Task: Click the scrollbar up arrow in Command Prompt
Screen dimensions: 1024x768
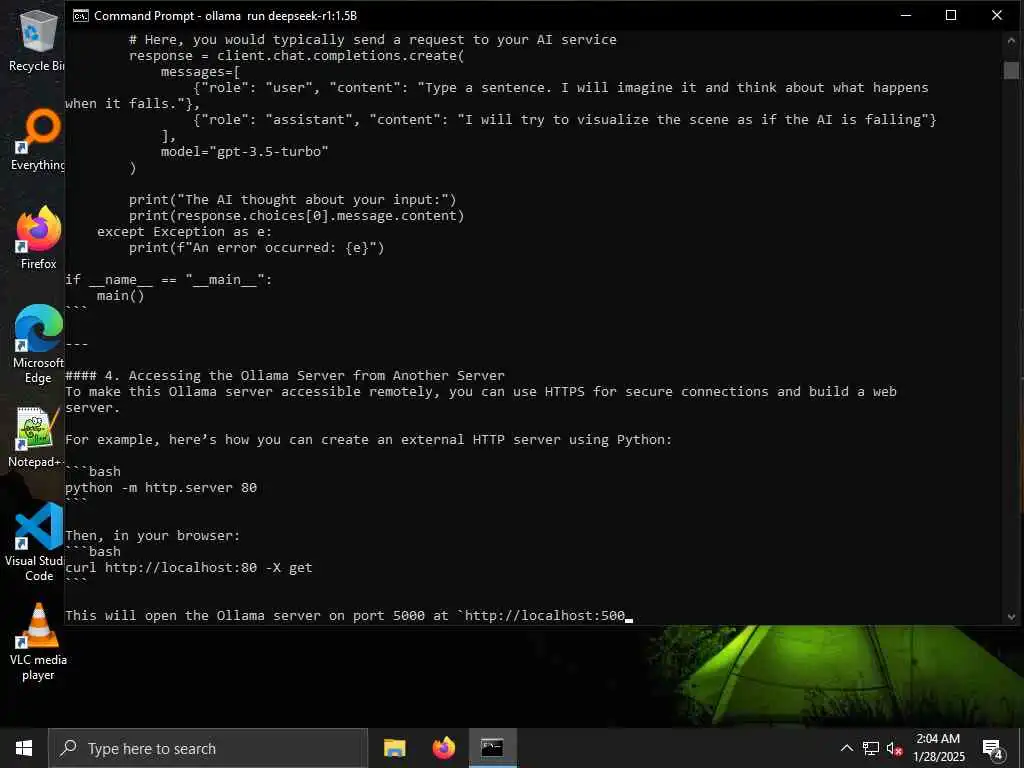Action: pyautogui.click(x=1011, y=40)
